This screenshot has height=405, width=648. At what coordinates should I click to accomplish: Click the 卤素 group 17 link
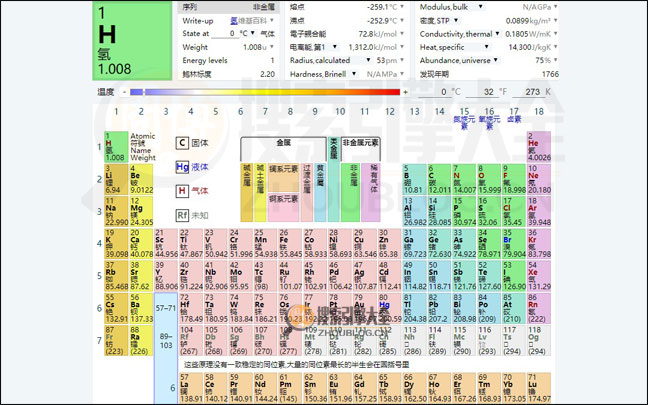514,119
